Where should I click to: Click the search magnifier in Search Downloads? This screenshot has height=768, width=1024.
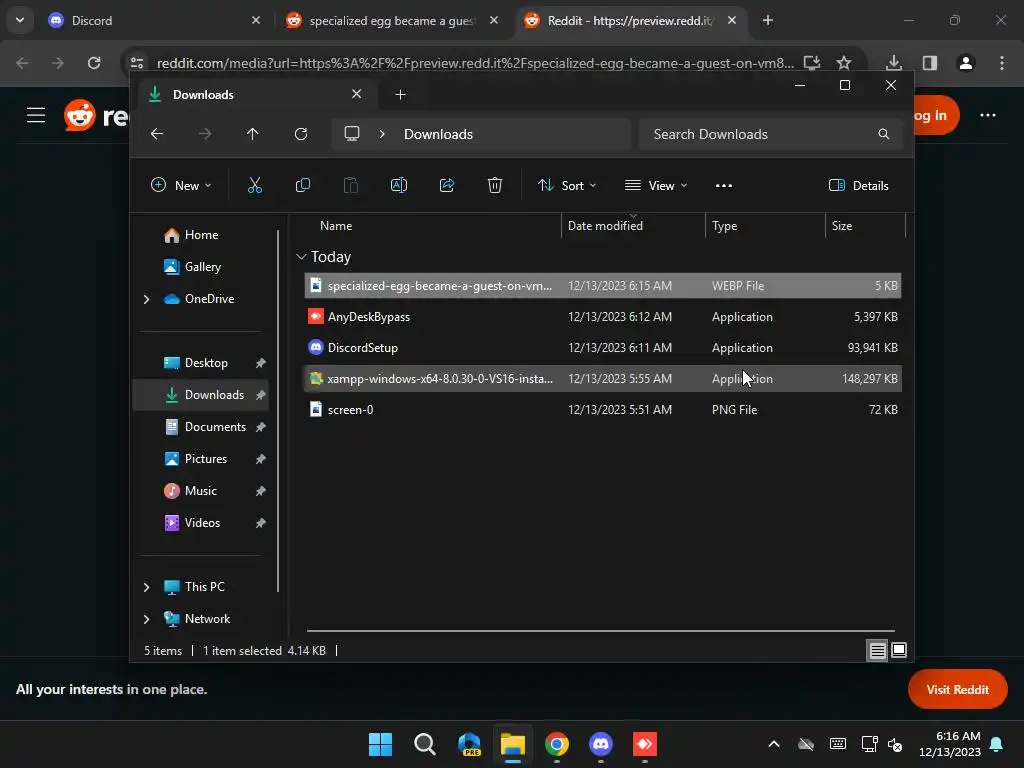click(x=884, y=134)
